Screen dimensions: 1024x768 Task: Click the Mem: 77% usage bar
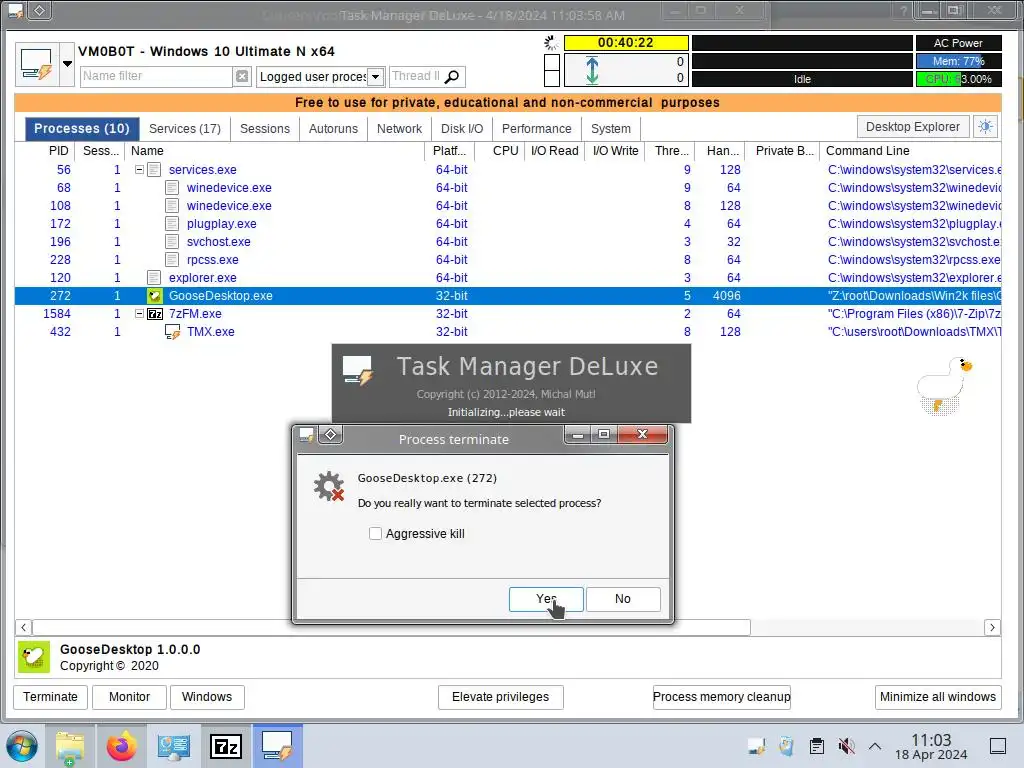959,61
